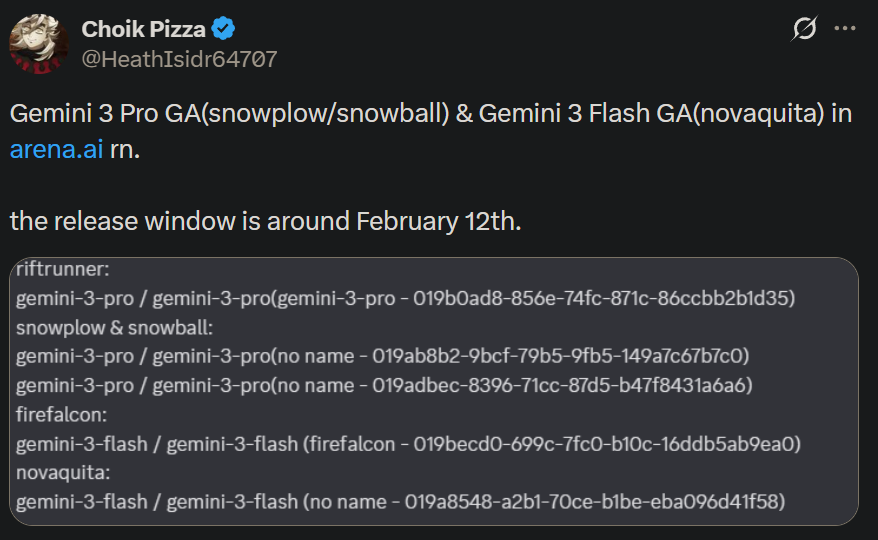Click "Gemini 3 Pro GA" in the tweet text
This screenshot has height=540, width=878.
[x=111, y=114]
